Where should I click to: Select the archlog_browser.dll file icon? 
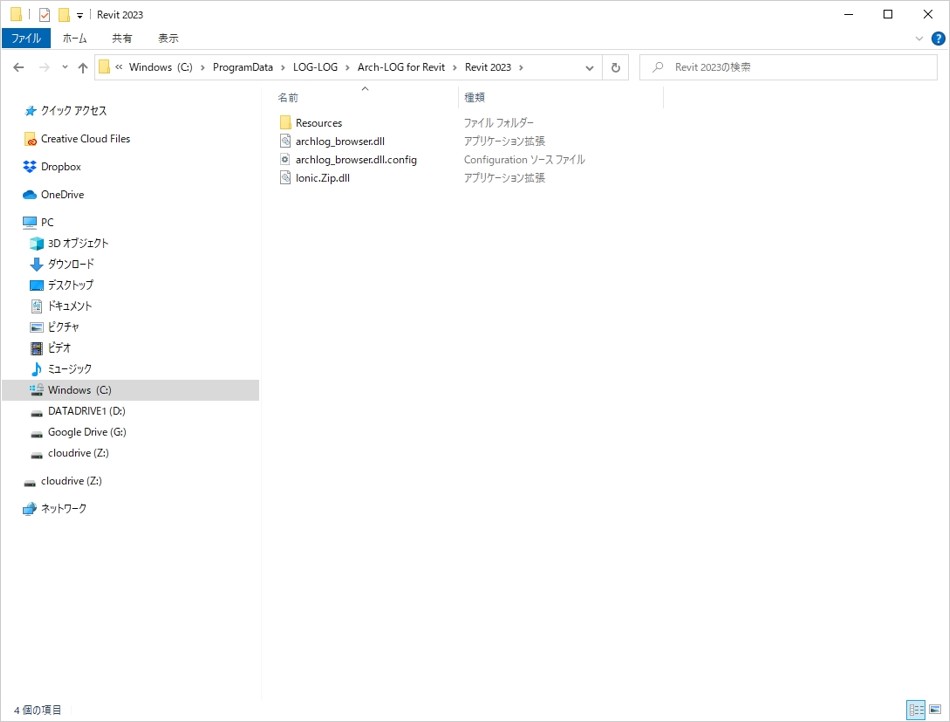tap(285, 141)
